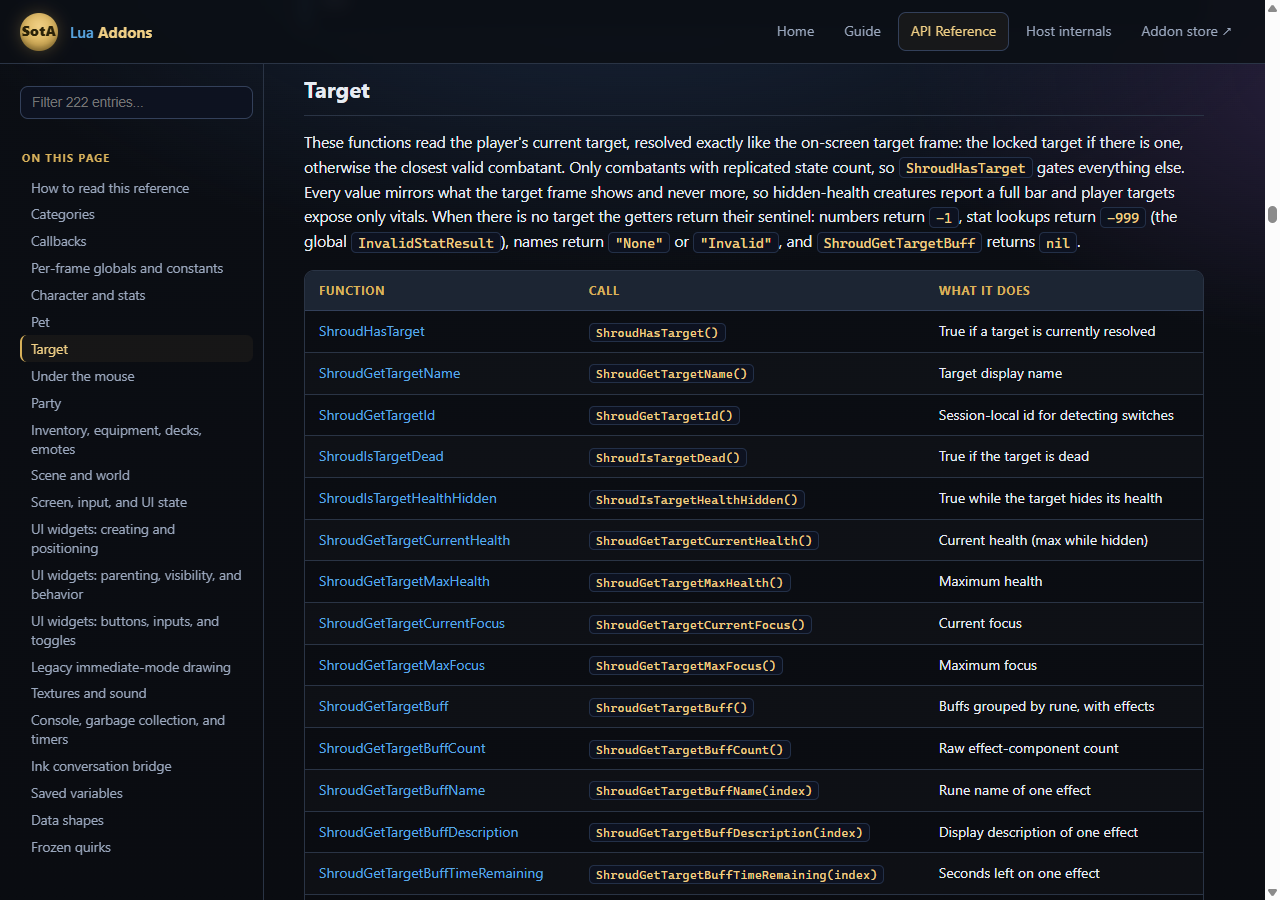1280x900 pixels.
Task: Open ShroudGetTargetBuffTimeRemaining function link
Action: point(431,873)
